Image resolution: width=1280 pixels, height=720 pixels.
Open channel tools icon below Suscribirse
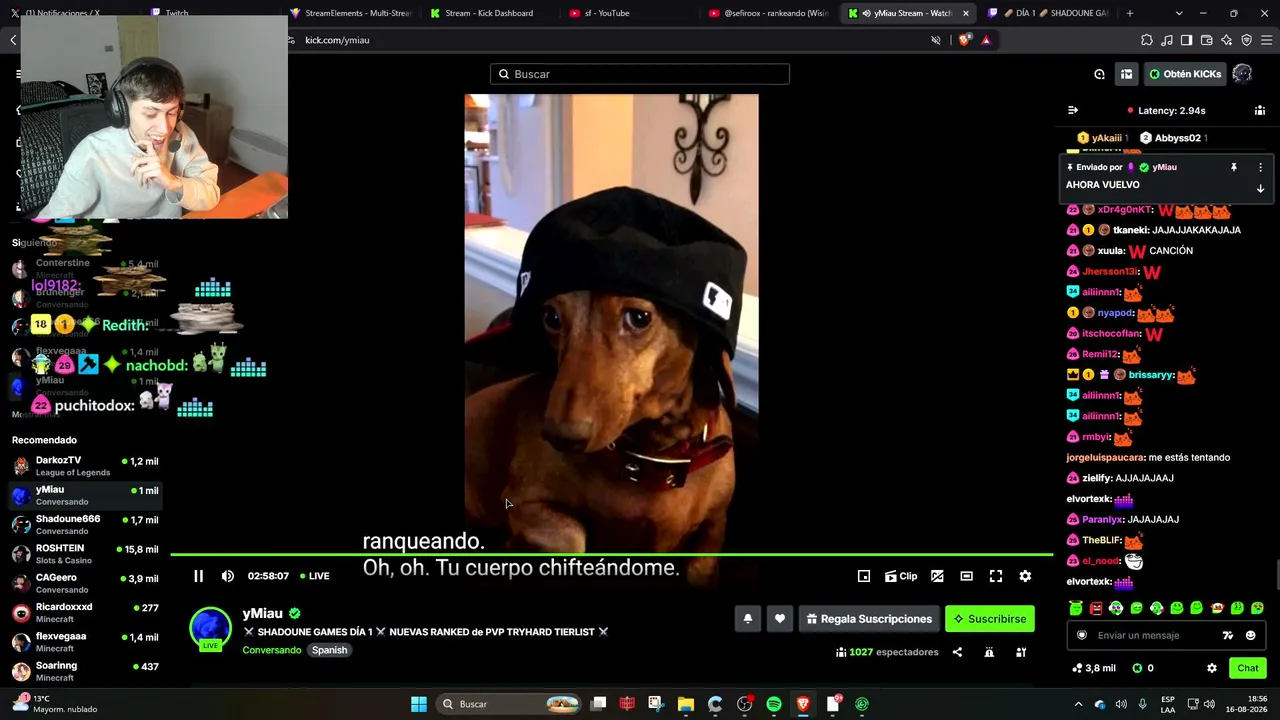[x=1021, y=652]
